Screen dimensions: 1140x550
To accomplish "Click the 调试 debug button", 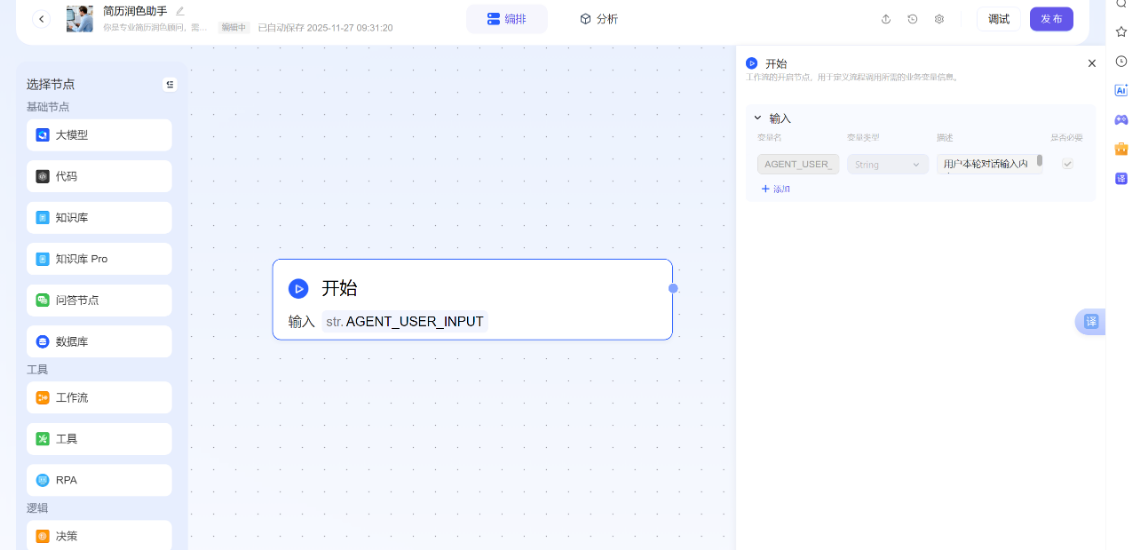I will pos(998,19).
